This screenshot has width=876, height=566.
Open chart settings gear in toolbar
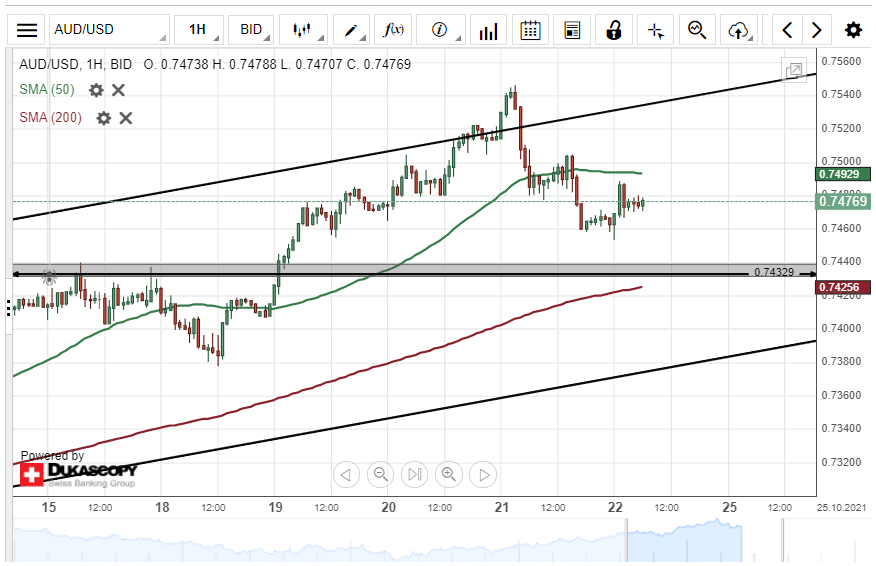point(853,30)
